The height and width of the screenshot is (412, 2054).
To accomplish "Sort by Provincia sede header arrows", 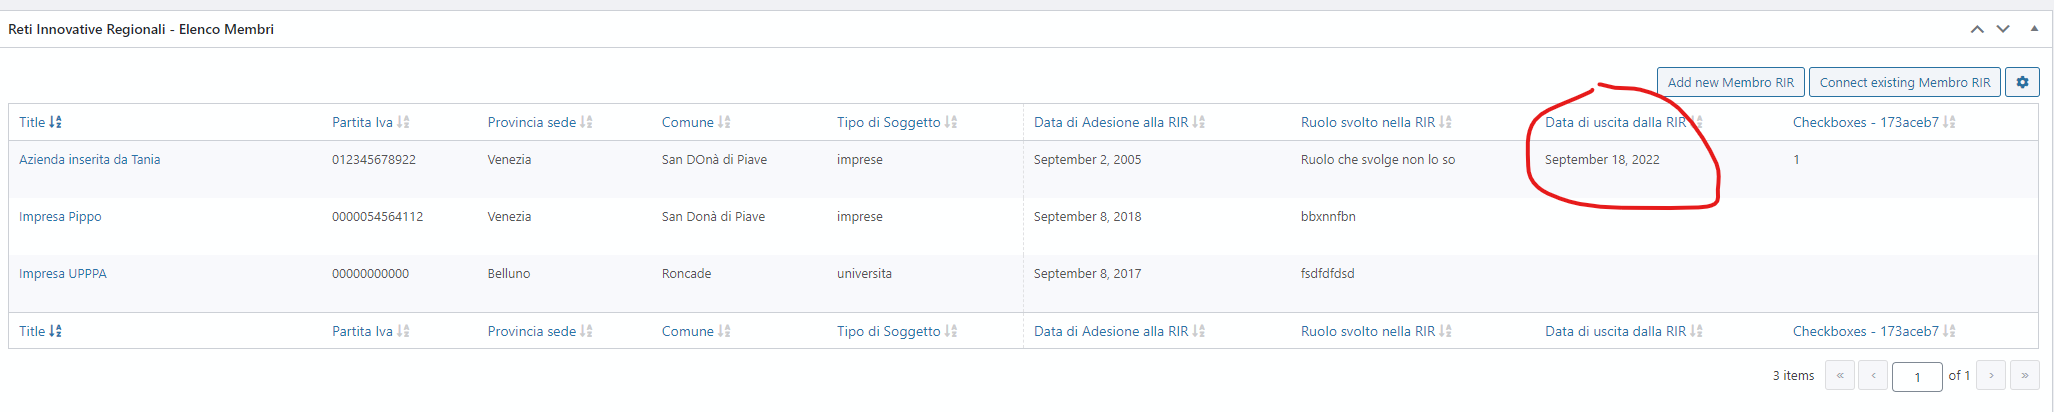I will (540, 122).
